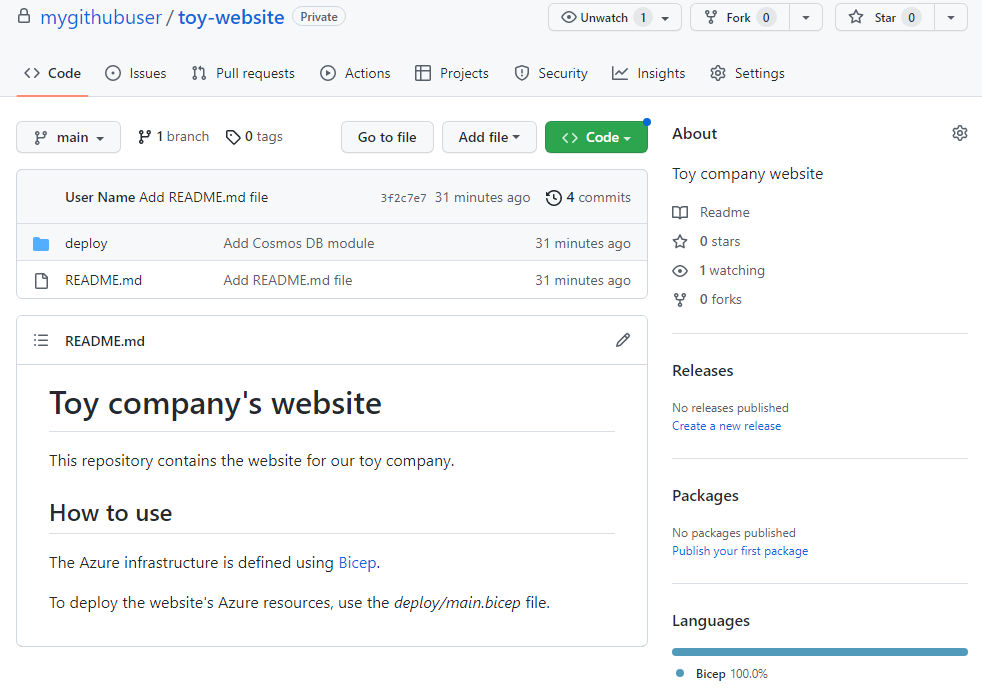Click the Releases heading link
Image resolution: width=982 pixels, height=695 pixels.
pyautogui.click(x=703, y=371)
